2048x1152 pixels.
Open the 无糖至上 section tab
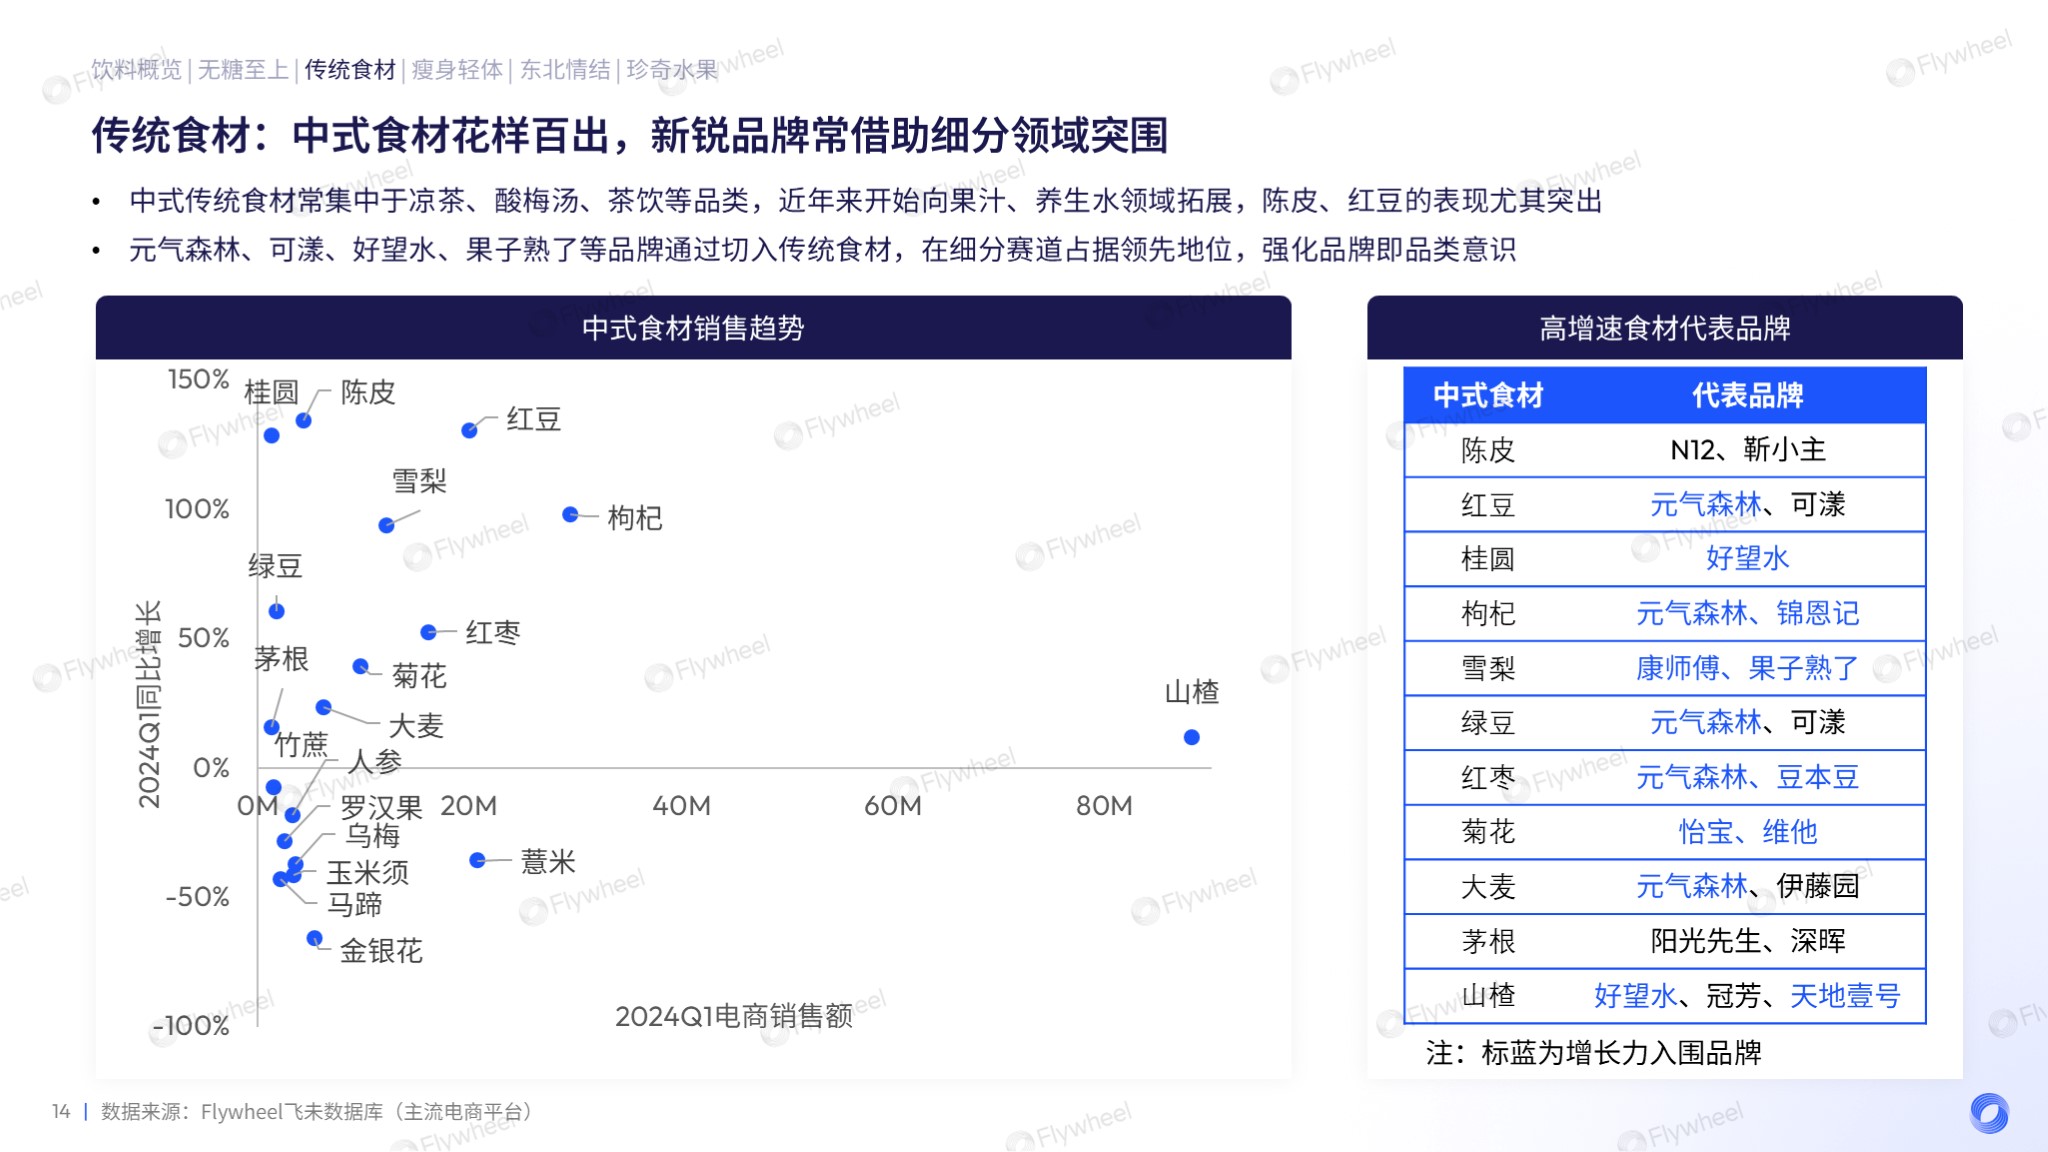[243, 70]
